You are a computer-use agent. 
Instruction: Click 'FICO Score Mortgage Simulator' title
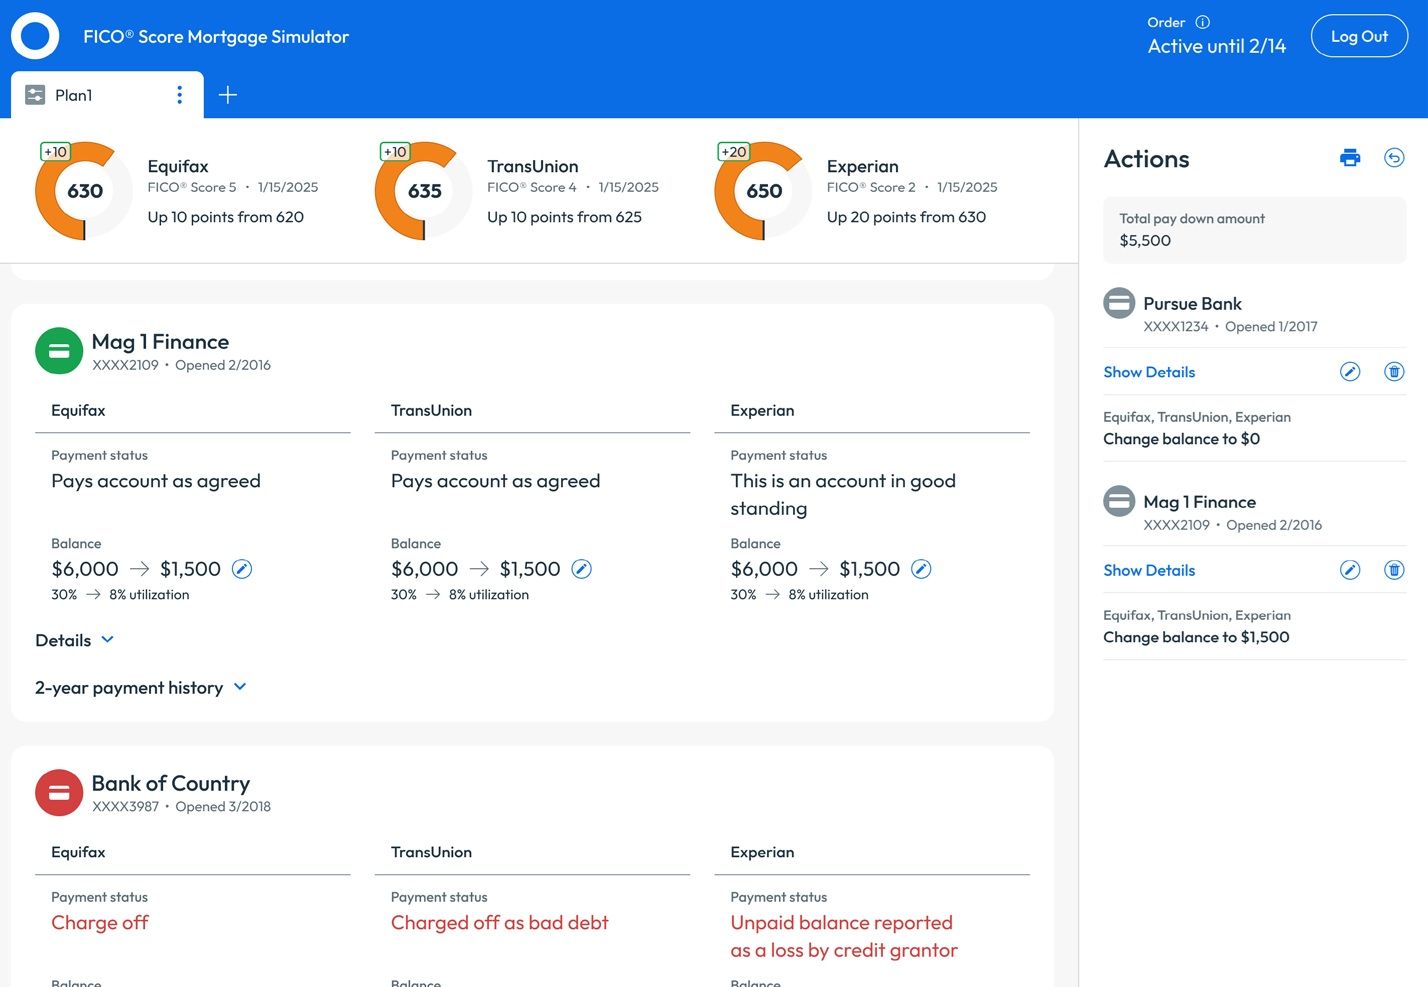tap(216, 37)
